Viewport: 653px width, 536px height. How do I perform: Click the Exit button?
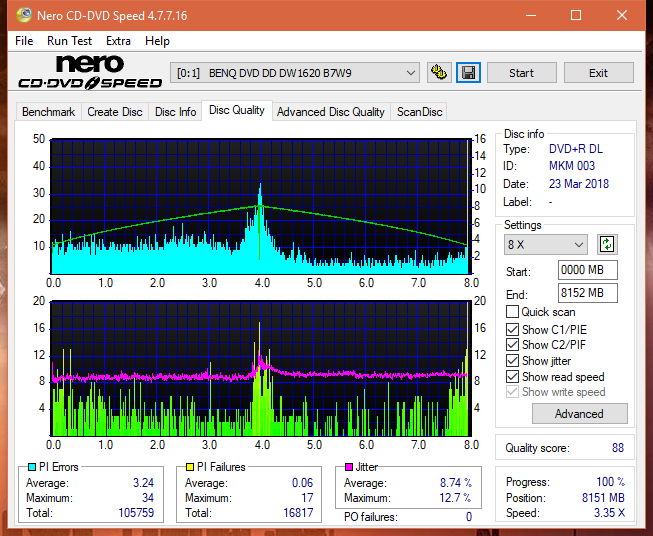click(598, 73)
